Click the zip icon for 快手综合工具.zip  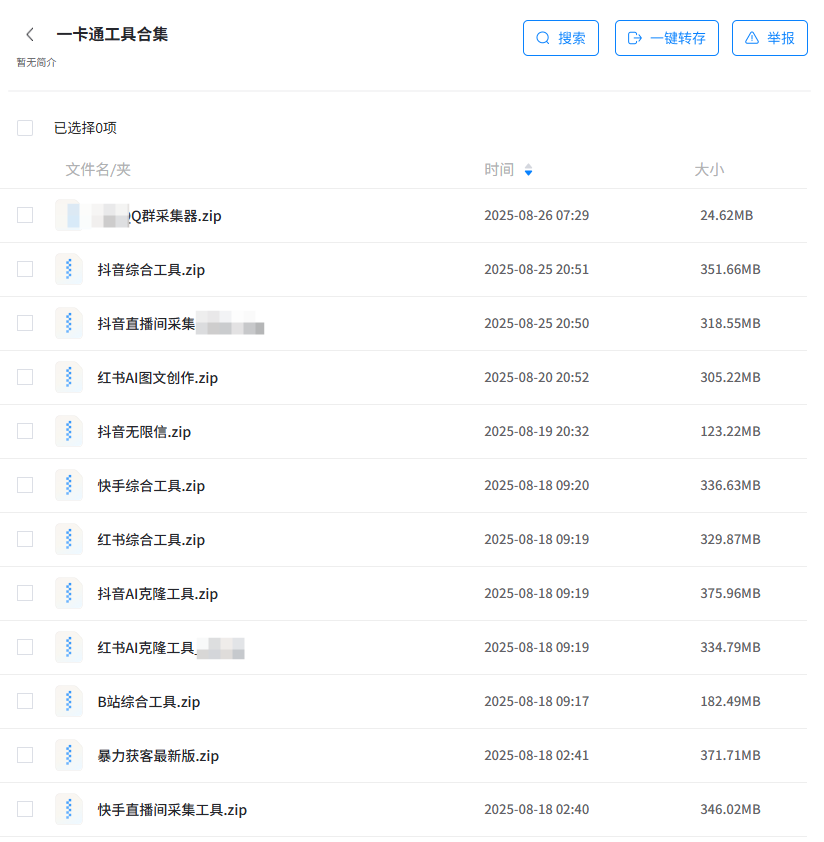coord(68,485)
